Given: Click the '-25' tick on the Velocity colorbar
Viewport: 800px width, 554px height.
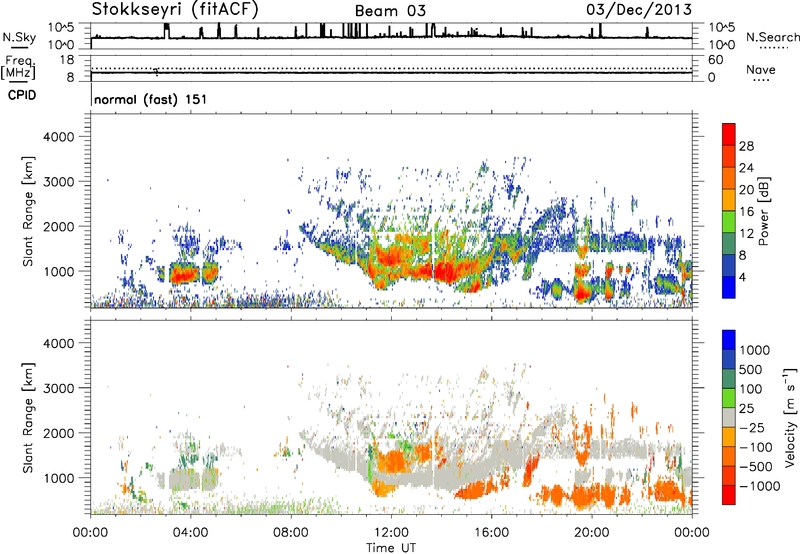Looking at the screenshot, I should (752, 427).
